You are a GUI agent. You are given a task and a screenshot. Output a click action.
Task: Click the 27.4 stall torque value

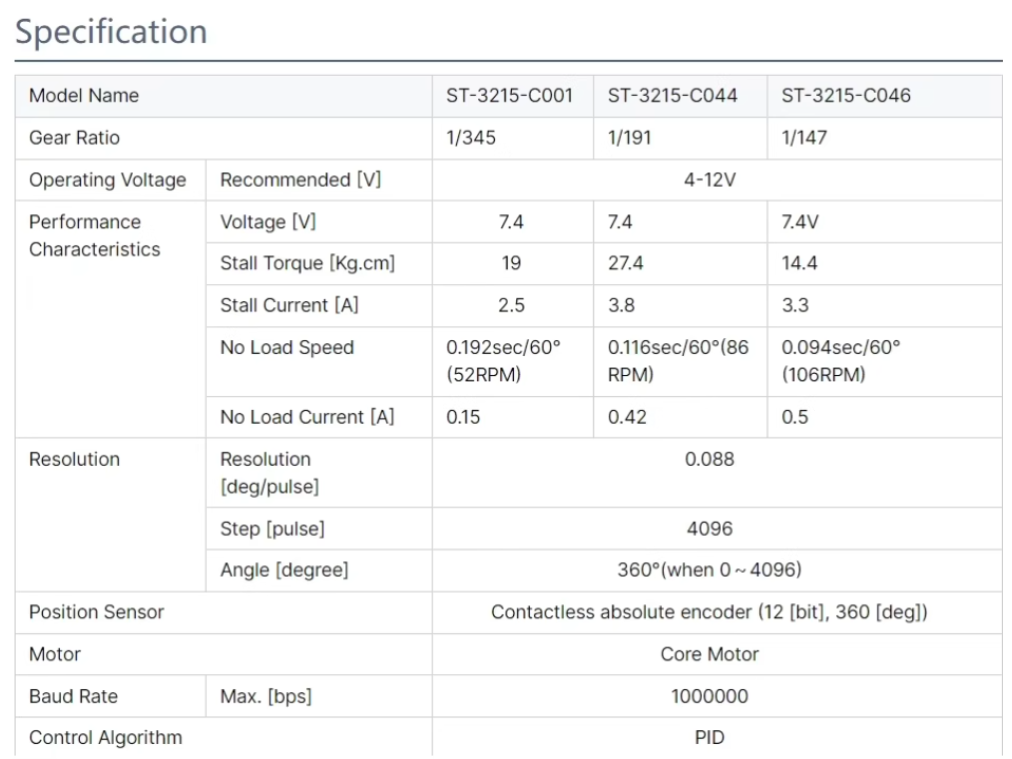tap(626, 264)
